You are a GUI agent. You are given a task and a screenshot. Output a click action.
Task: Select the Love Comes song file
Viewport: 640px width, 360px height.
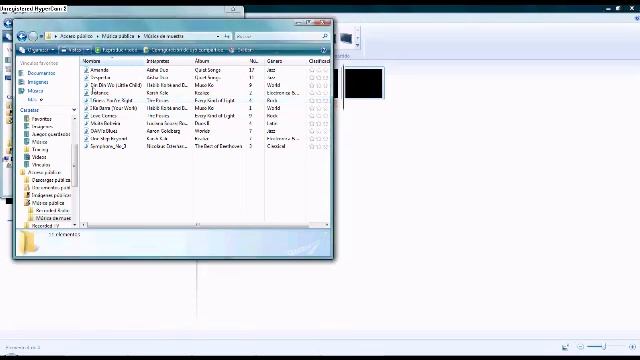click(103, 116)
